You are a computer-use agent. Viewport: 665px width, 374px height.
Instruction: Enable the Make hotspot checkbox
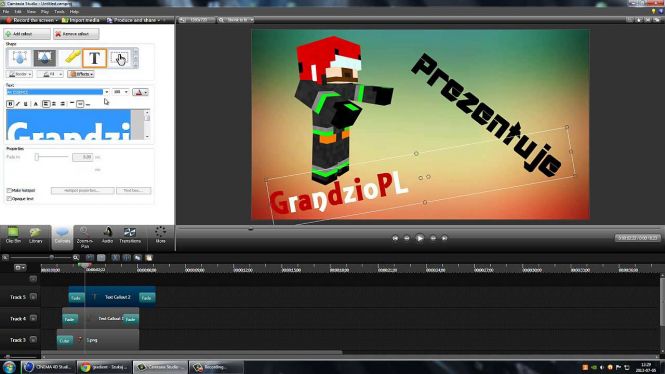pyautogui.click(x=9, y=191)
